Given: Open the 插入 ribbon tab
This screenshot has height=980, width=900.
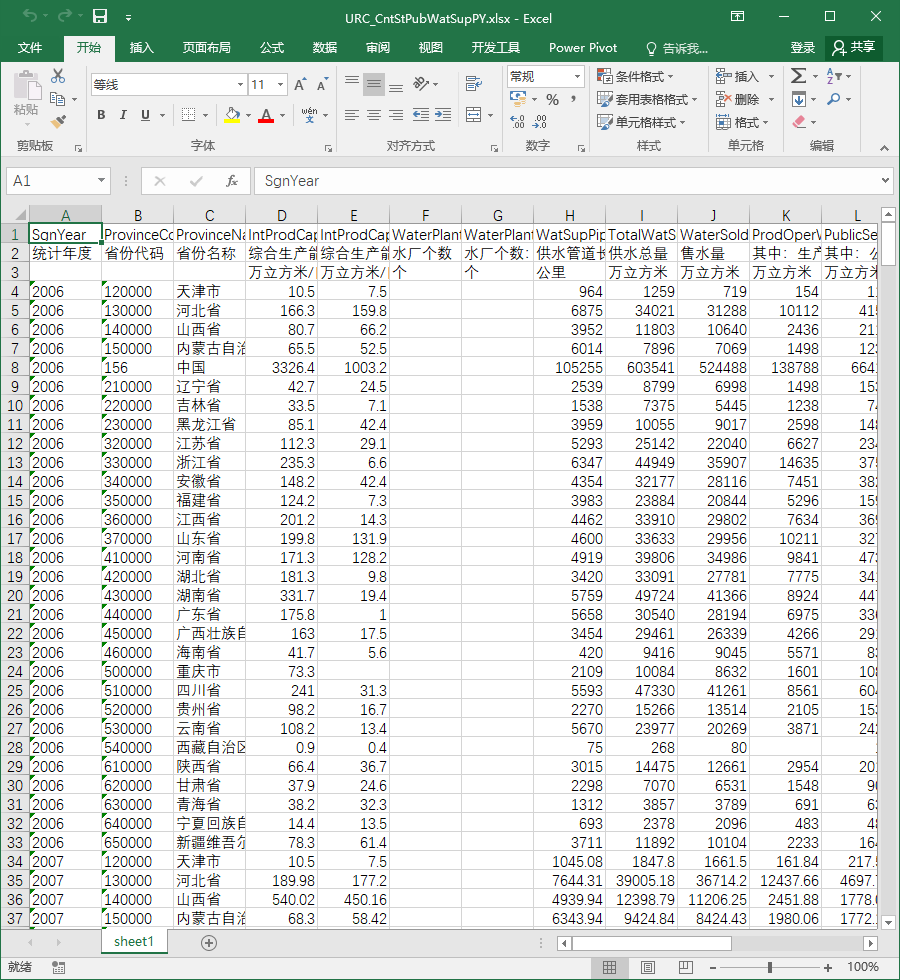Looking at the screenshot, I should tap(141, 48).
